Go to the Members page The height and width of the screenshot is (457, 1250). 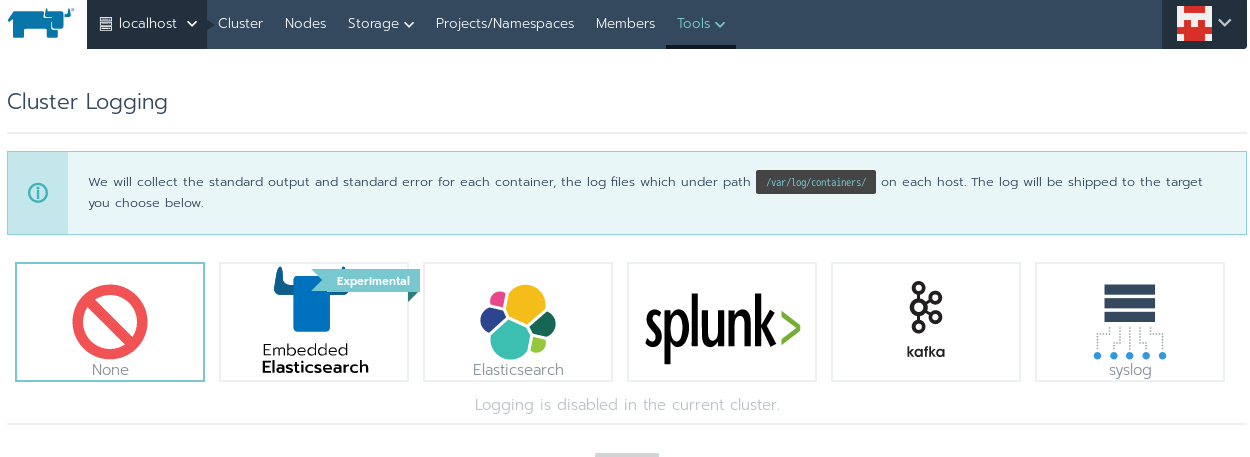click(625, 23)
